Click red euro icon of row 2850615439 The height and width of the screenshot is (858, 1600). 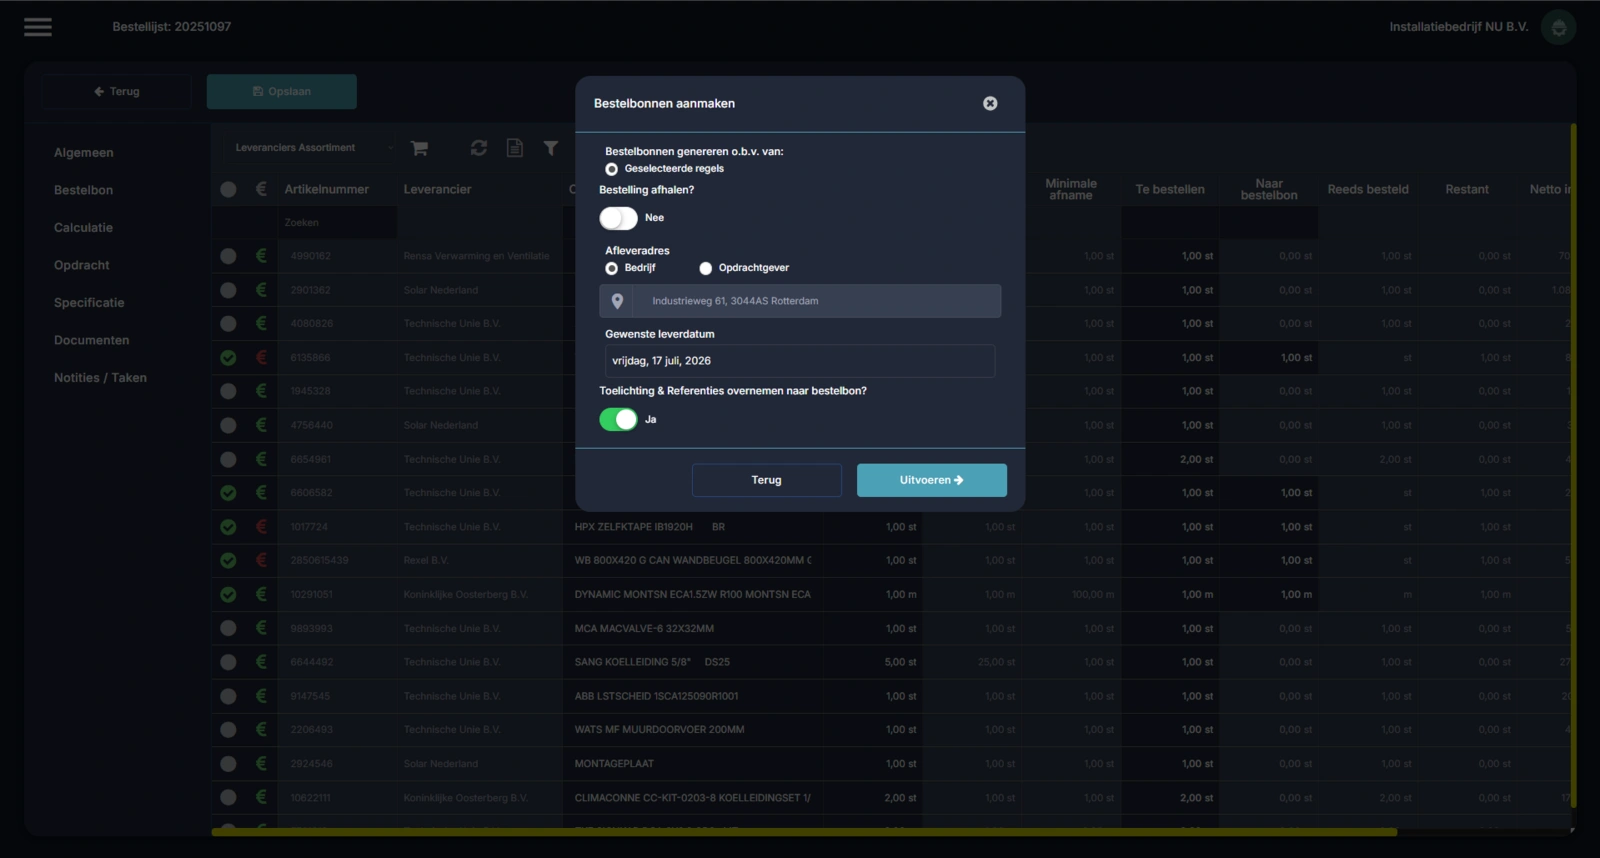[x=261, y=560]
